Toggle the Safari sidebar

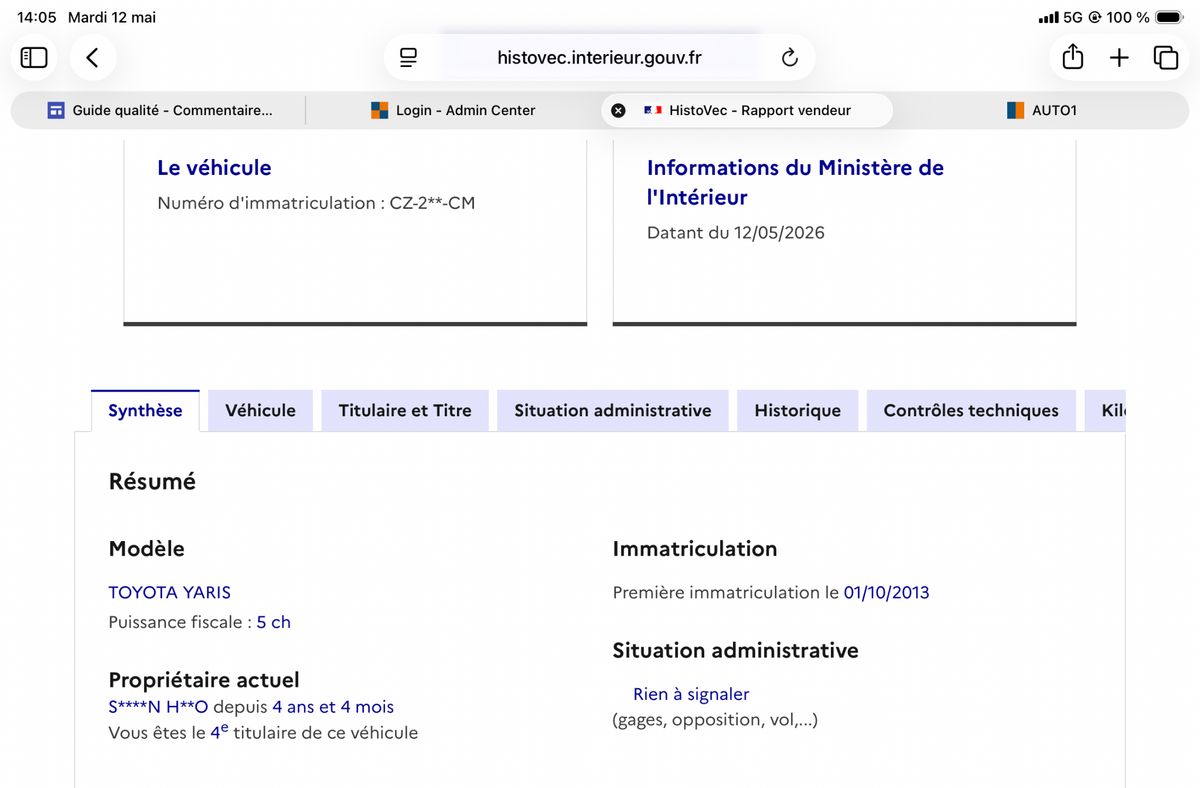(34, 58)
